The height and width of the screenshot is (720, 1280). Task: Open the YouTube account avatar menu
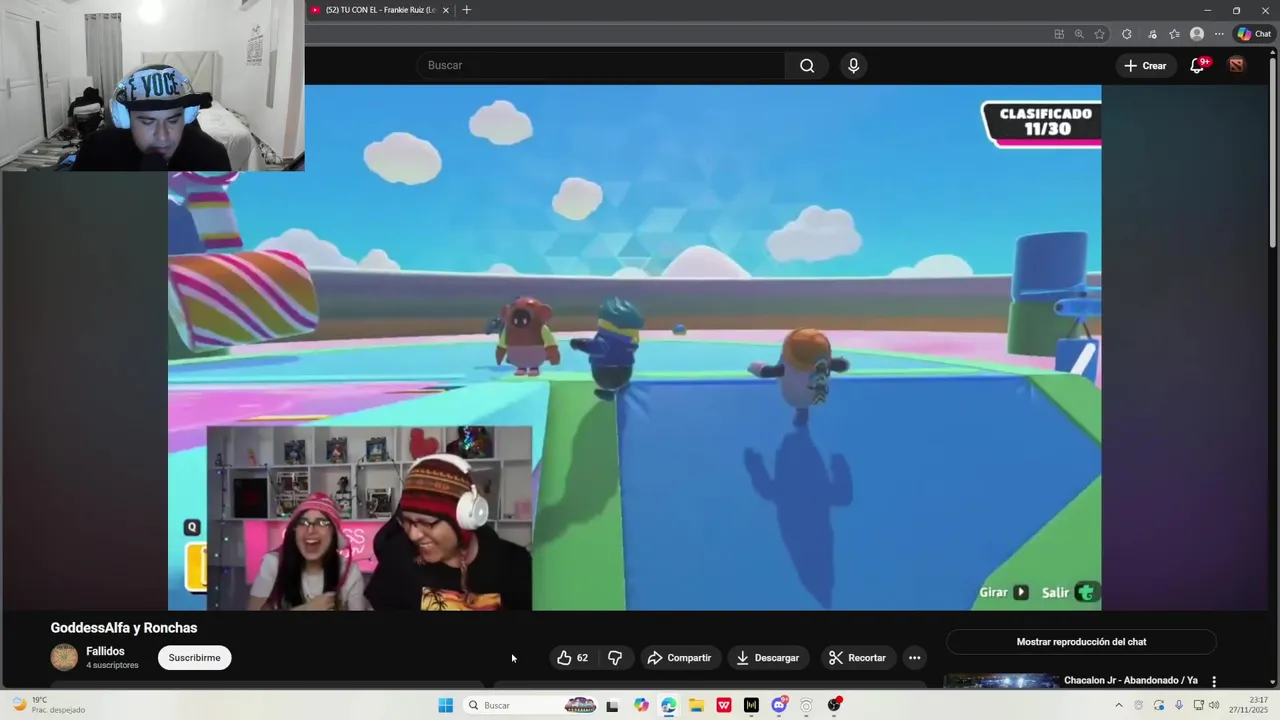click(x=1237, y=66)
